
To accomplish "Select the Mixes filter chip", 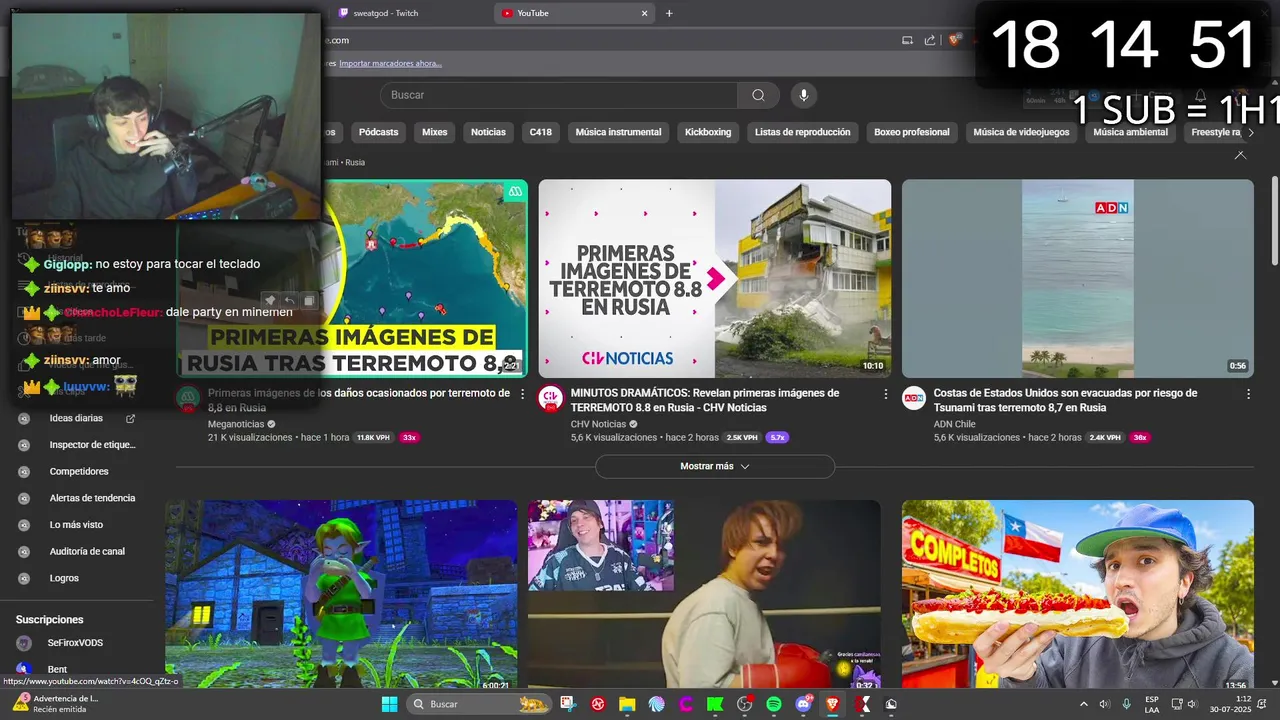I will point(434,132).
